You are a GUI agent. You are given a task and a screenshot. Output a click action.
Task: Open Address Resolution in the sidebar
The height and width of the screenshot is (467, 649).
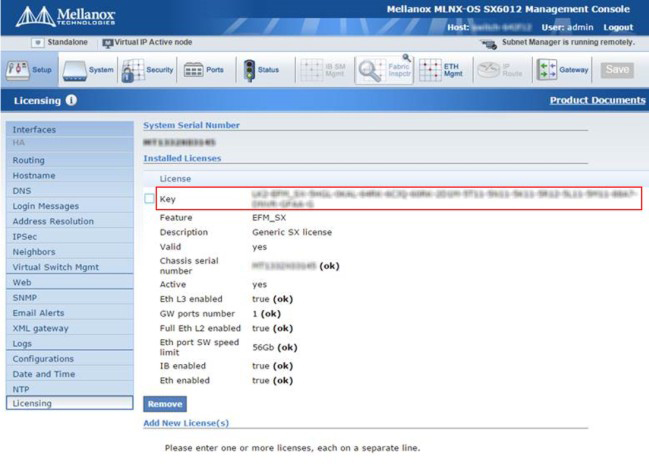[x=70, y=221]
